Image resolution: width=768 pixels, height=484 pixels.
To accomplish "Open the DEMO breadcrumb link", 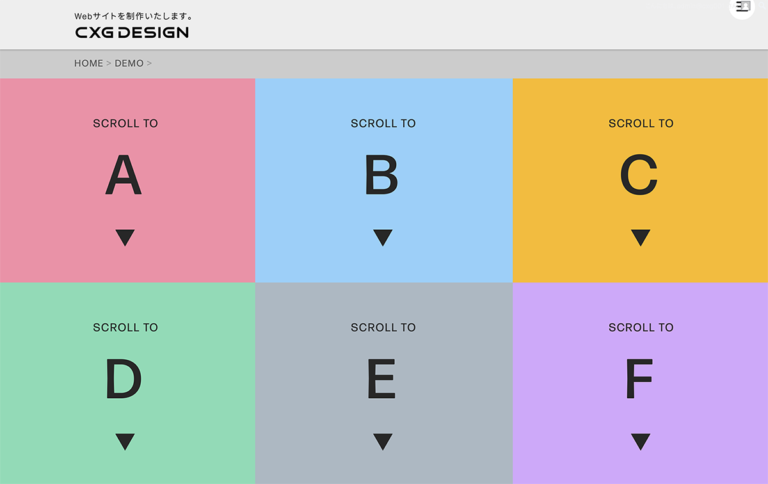I will (x=129, y=63).
